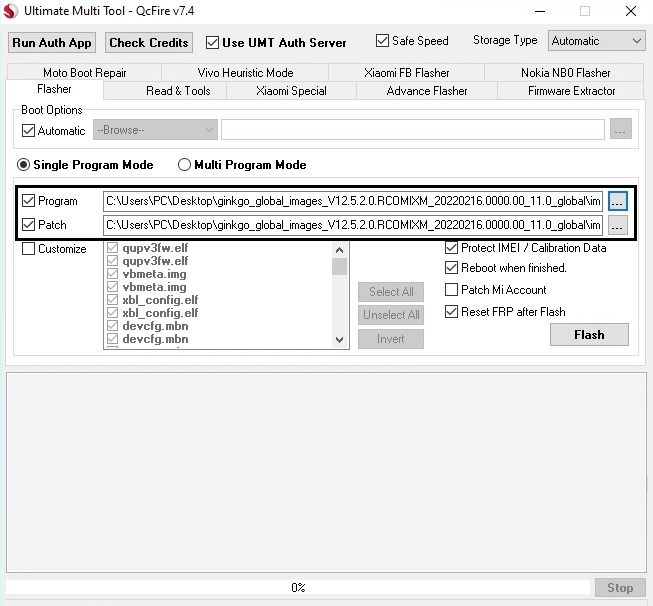Open the Xiaomi FB Flasher tab
This screenshot has height=606, width=653.
406,73
